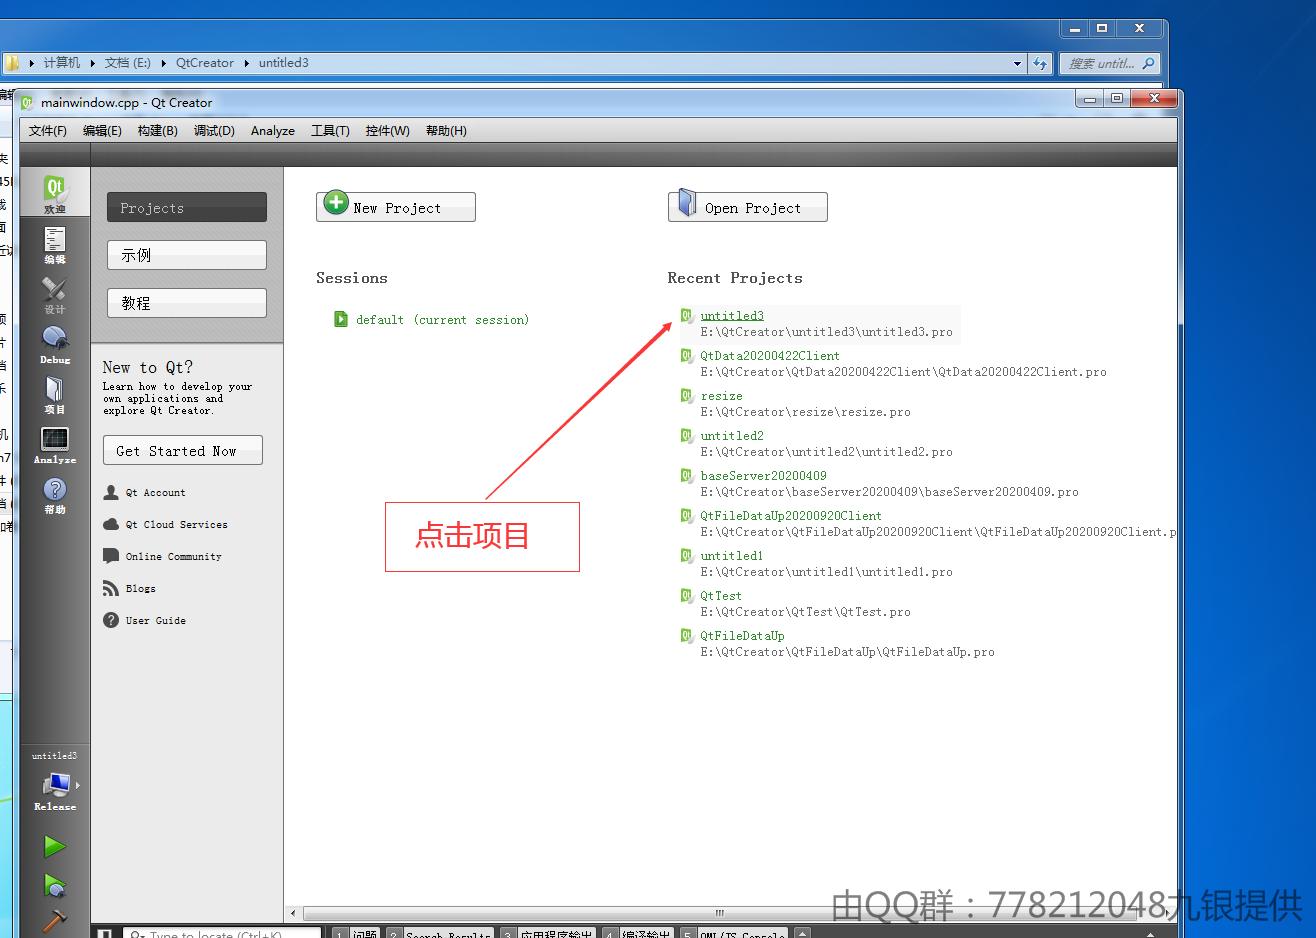Click the Qt Cloud Services cloud icon
1316x938 pixels.
pyautogui.click(x=111, y=524)
